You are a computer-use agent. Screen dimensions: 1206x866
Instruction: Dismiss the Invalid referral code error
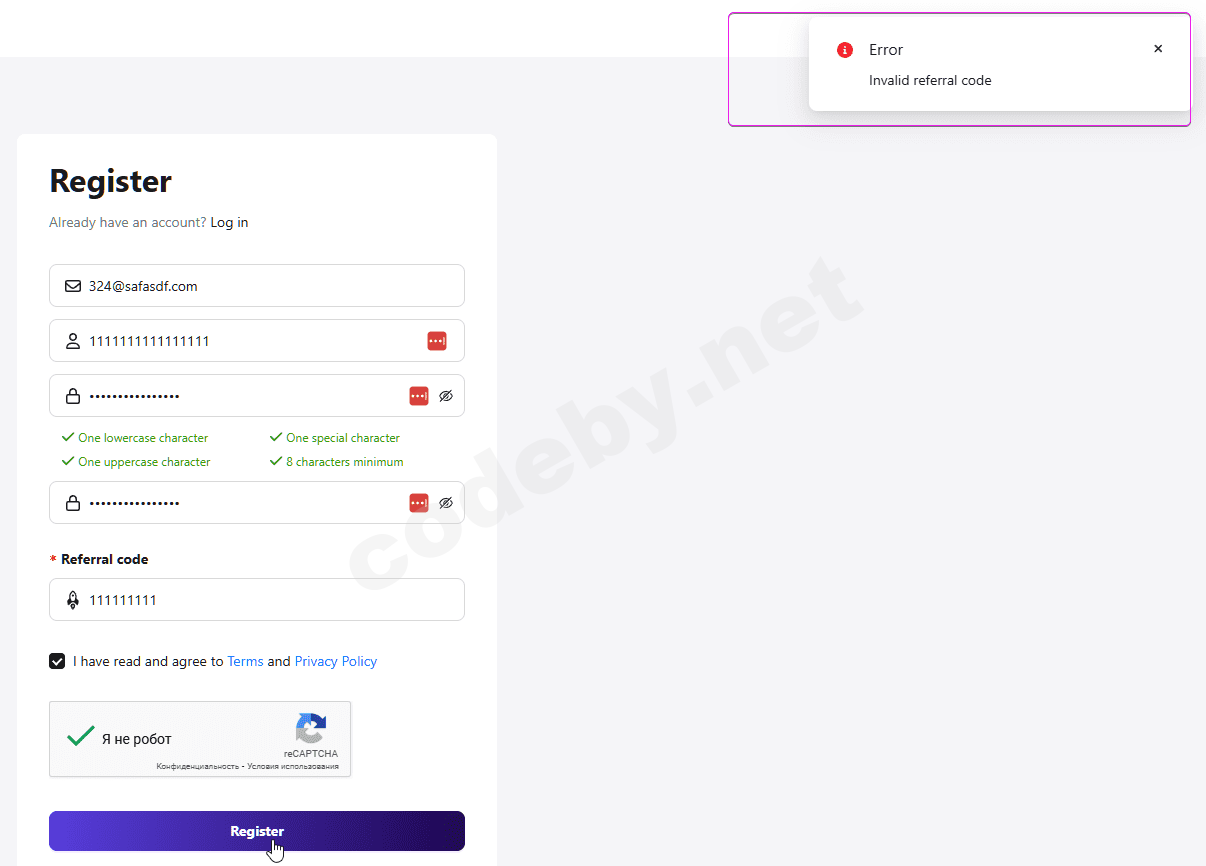1158,49
